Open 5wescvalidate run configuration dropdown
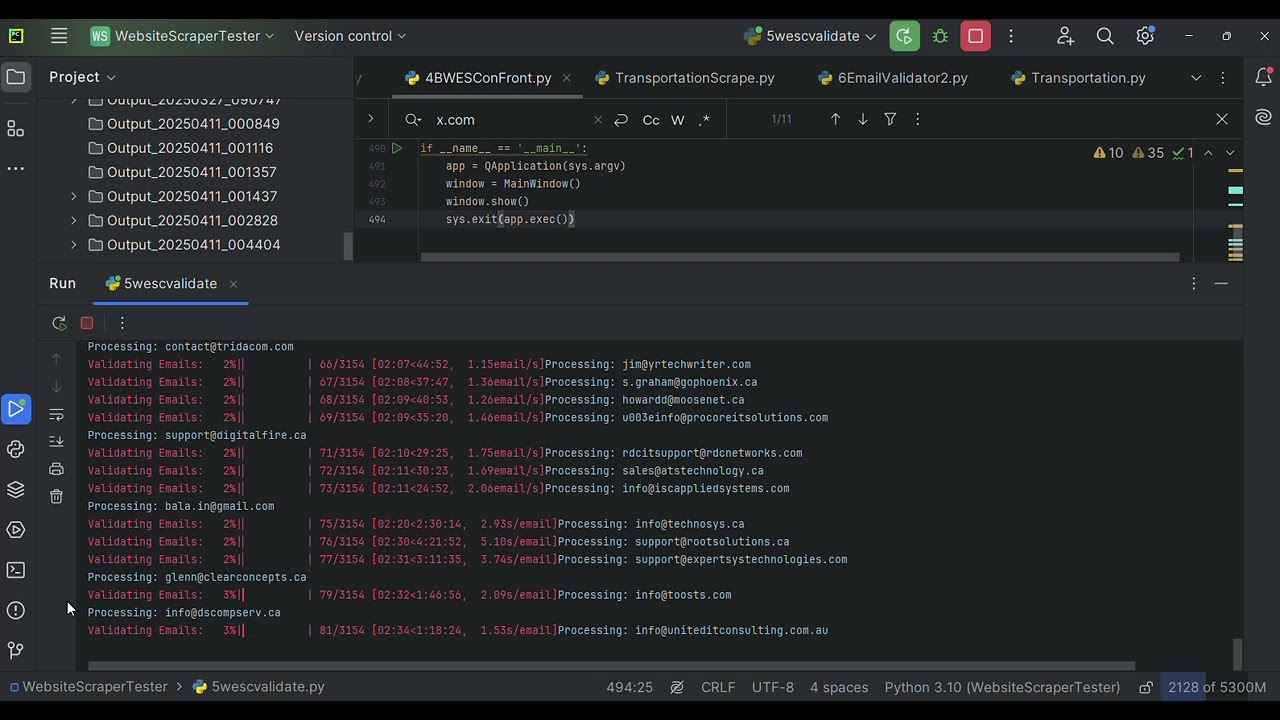1280x720 pixels. 810,36
